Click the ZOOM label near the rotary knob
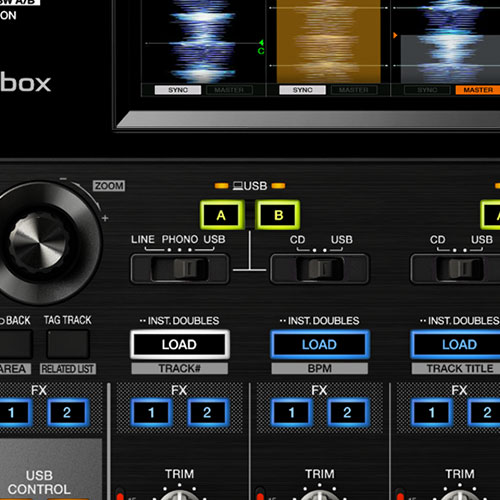 109,186
